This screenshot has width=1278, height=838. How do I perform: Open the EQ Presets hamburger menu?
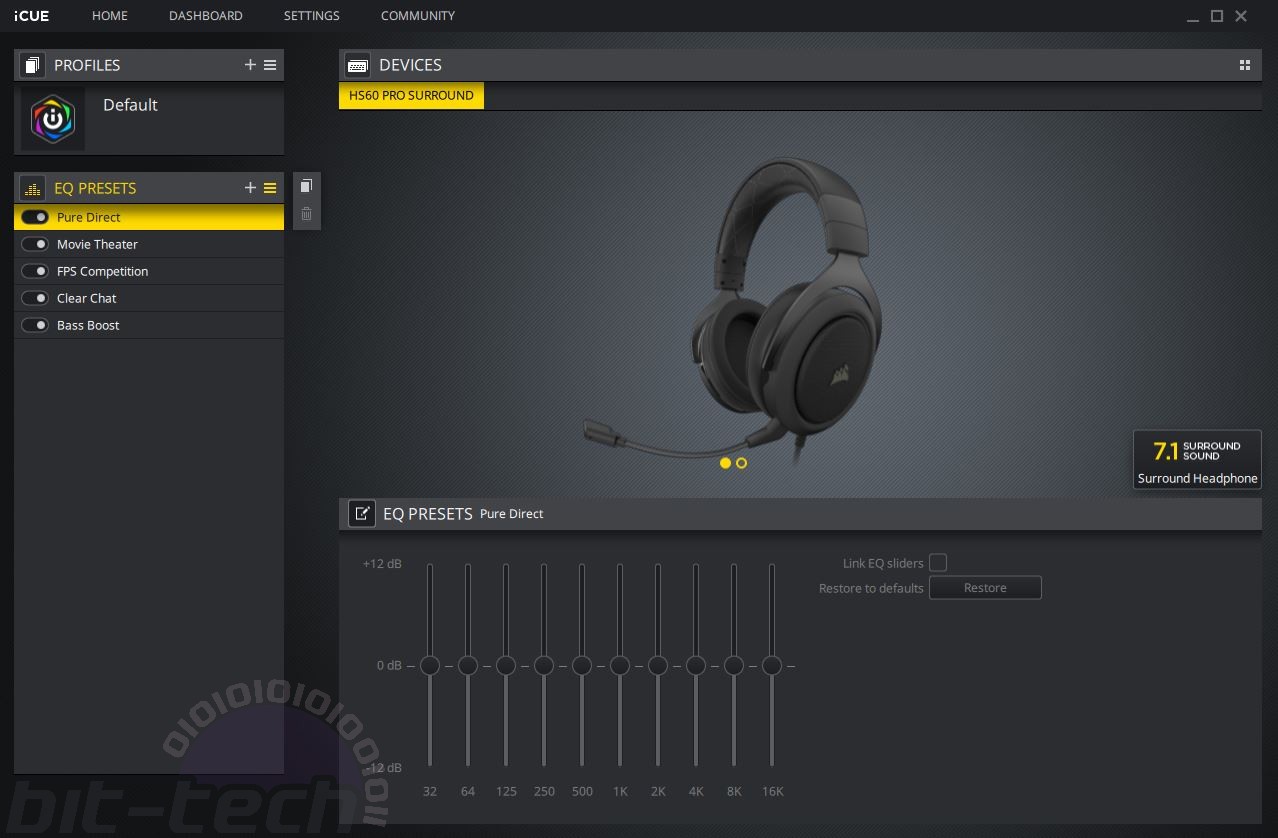[270, 188]
